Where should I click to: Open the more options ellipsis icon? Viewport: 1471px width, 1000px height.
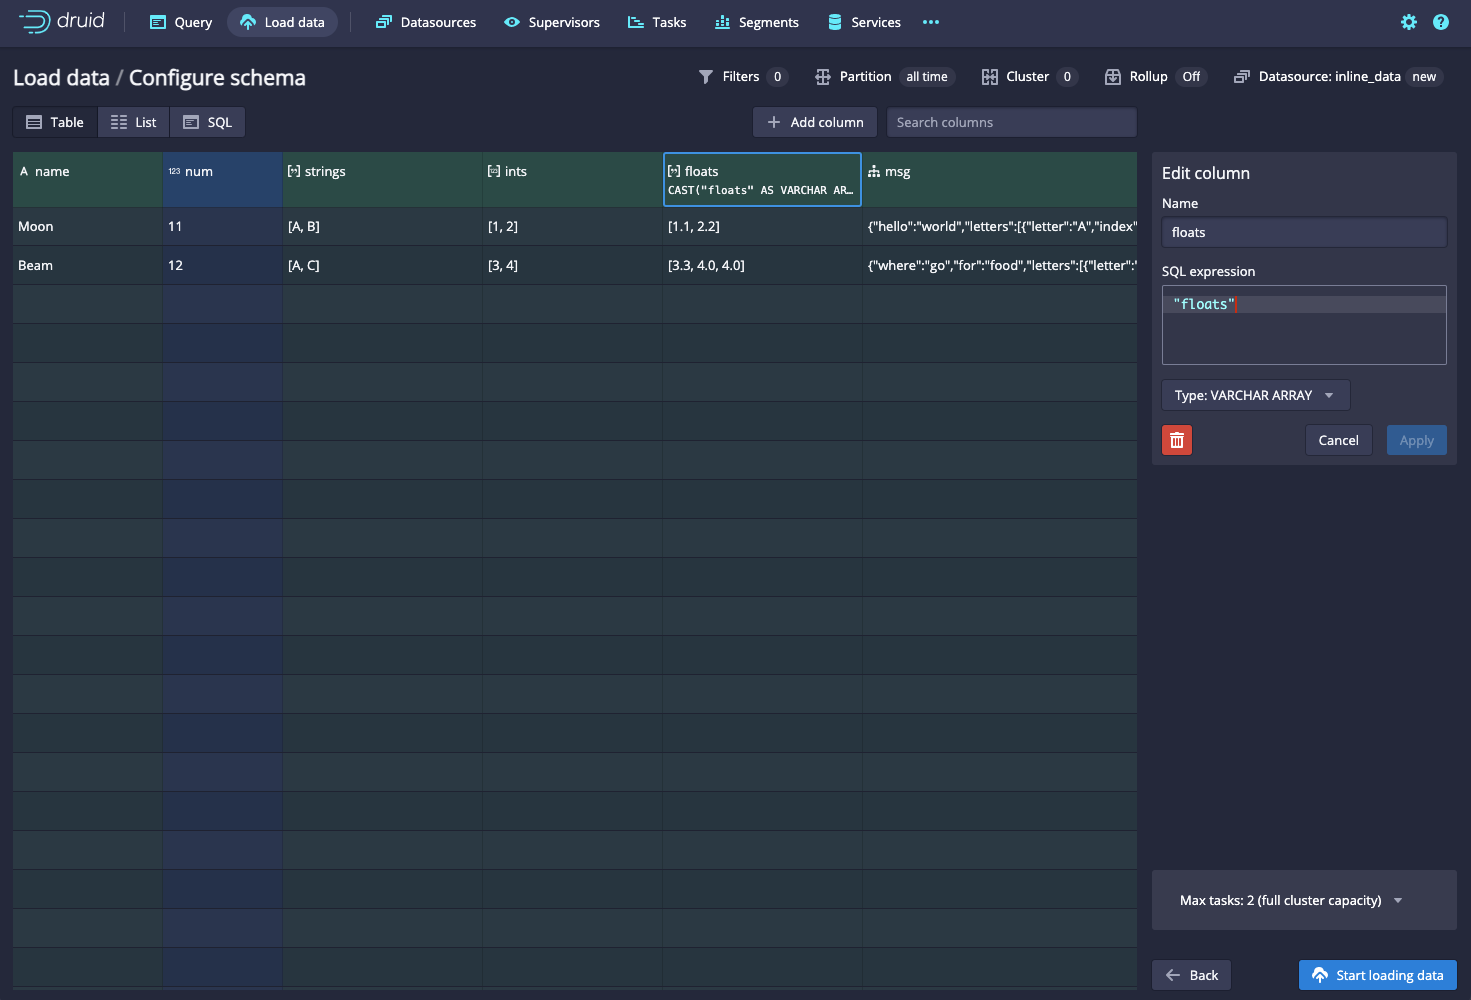point(931,22)
